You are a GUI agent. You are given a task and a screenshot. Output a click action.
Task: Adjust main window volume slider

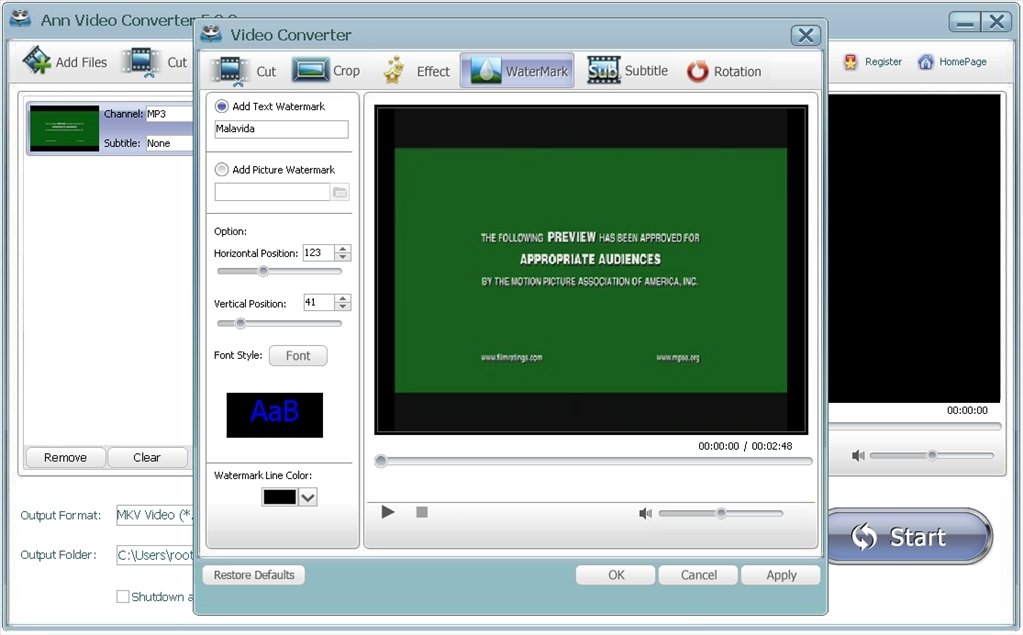[x=932, y=456]
